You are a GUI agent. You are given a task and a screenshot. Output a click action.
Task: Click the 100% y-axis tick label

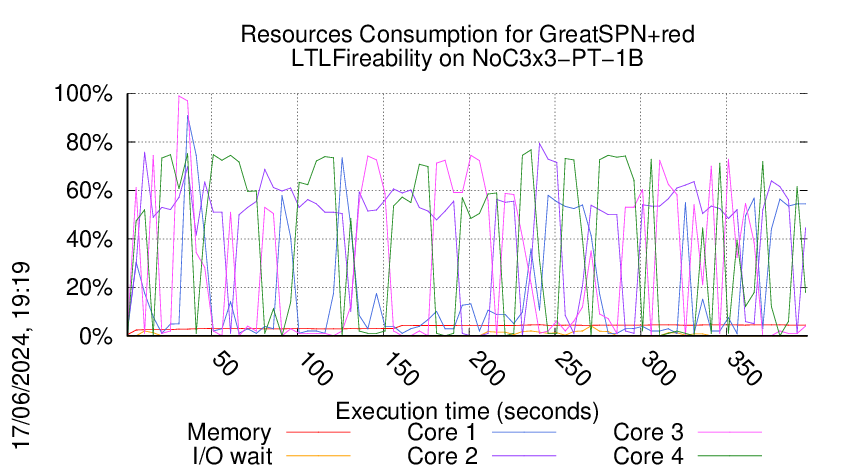(x=83, y=94)
